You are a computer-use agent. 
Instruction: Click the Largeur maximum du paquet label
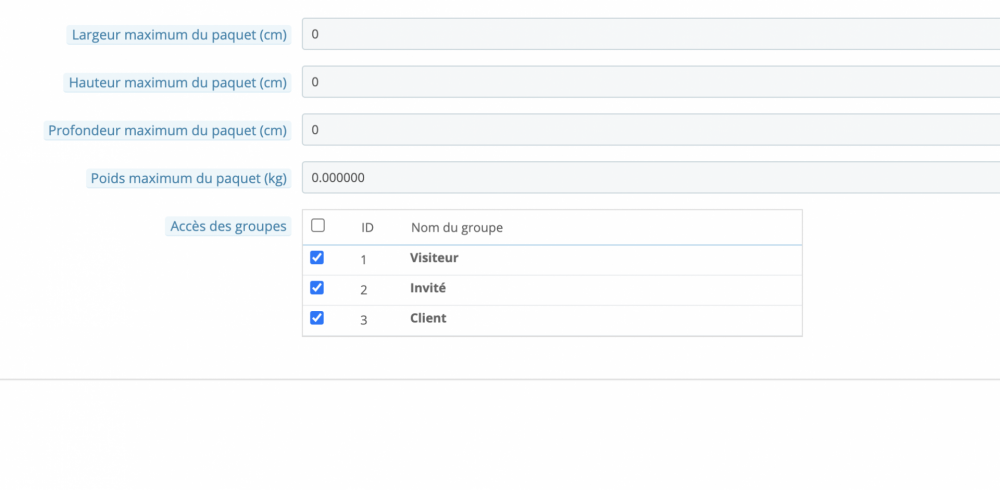179,35
